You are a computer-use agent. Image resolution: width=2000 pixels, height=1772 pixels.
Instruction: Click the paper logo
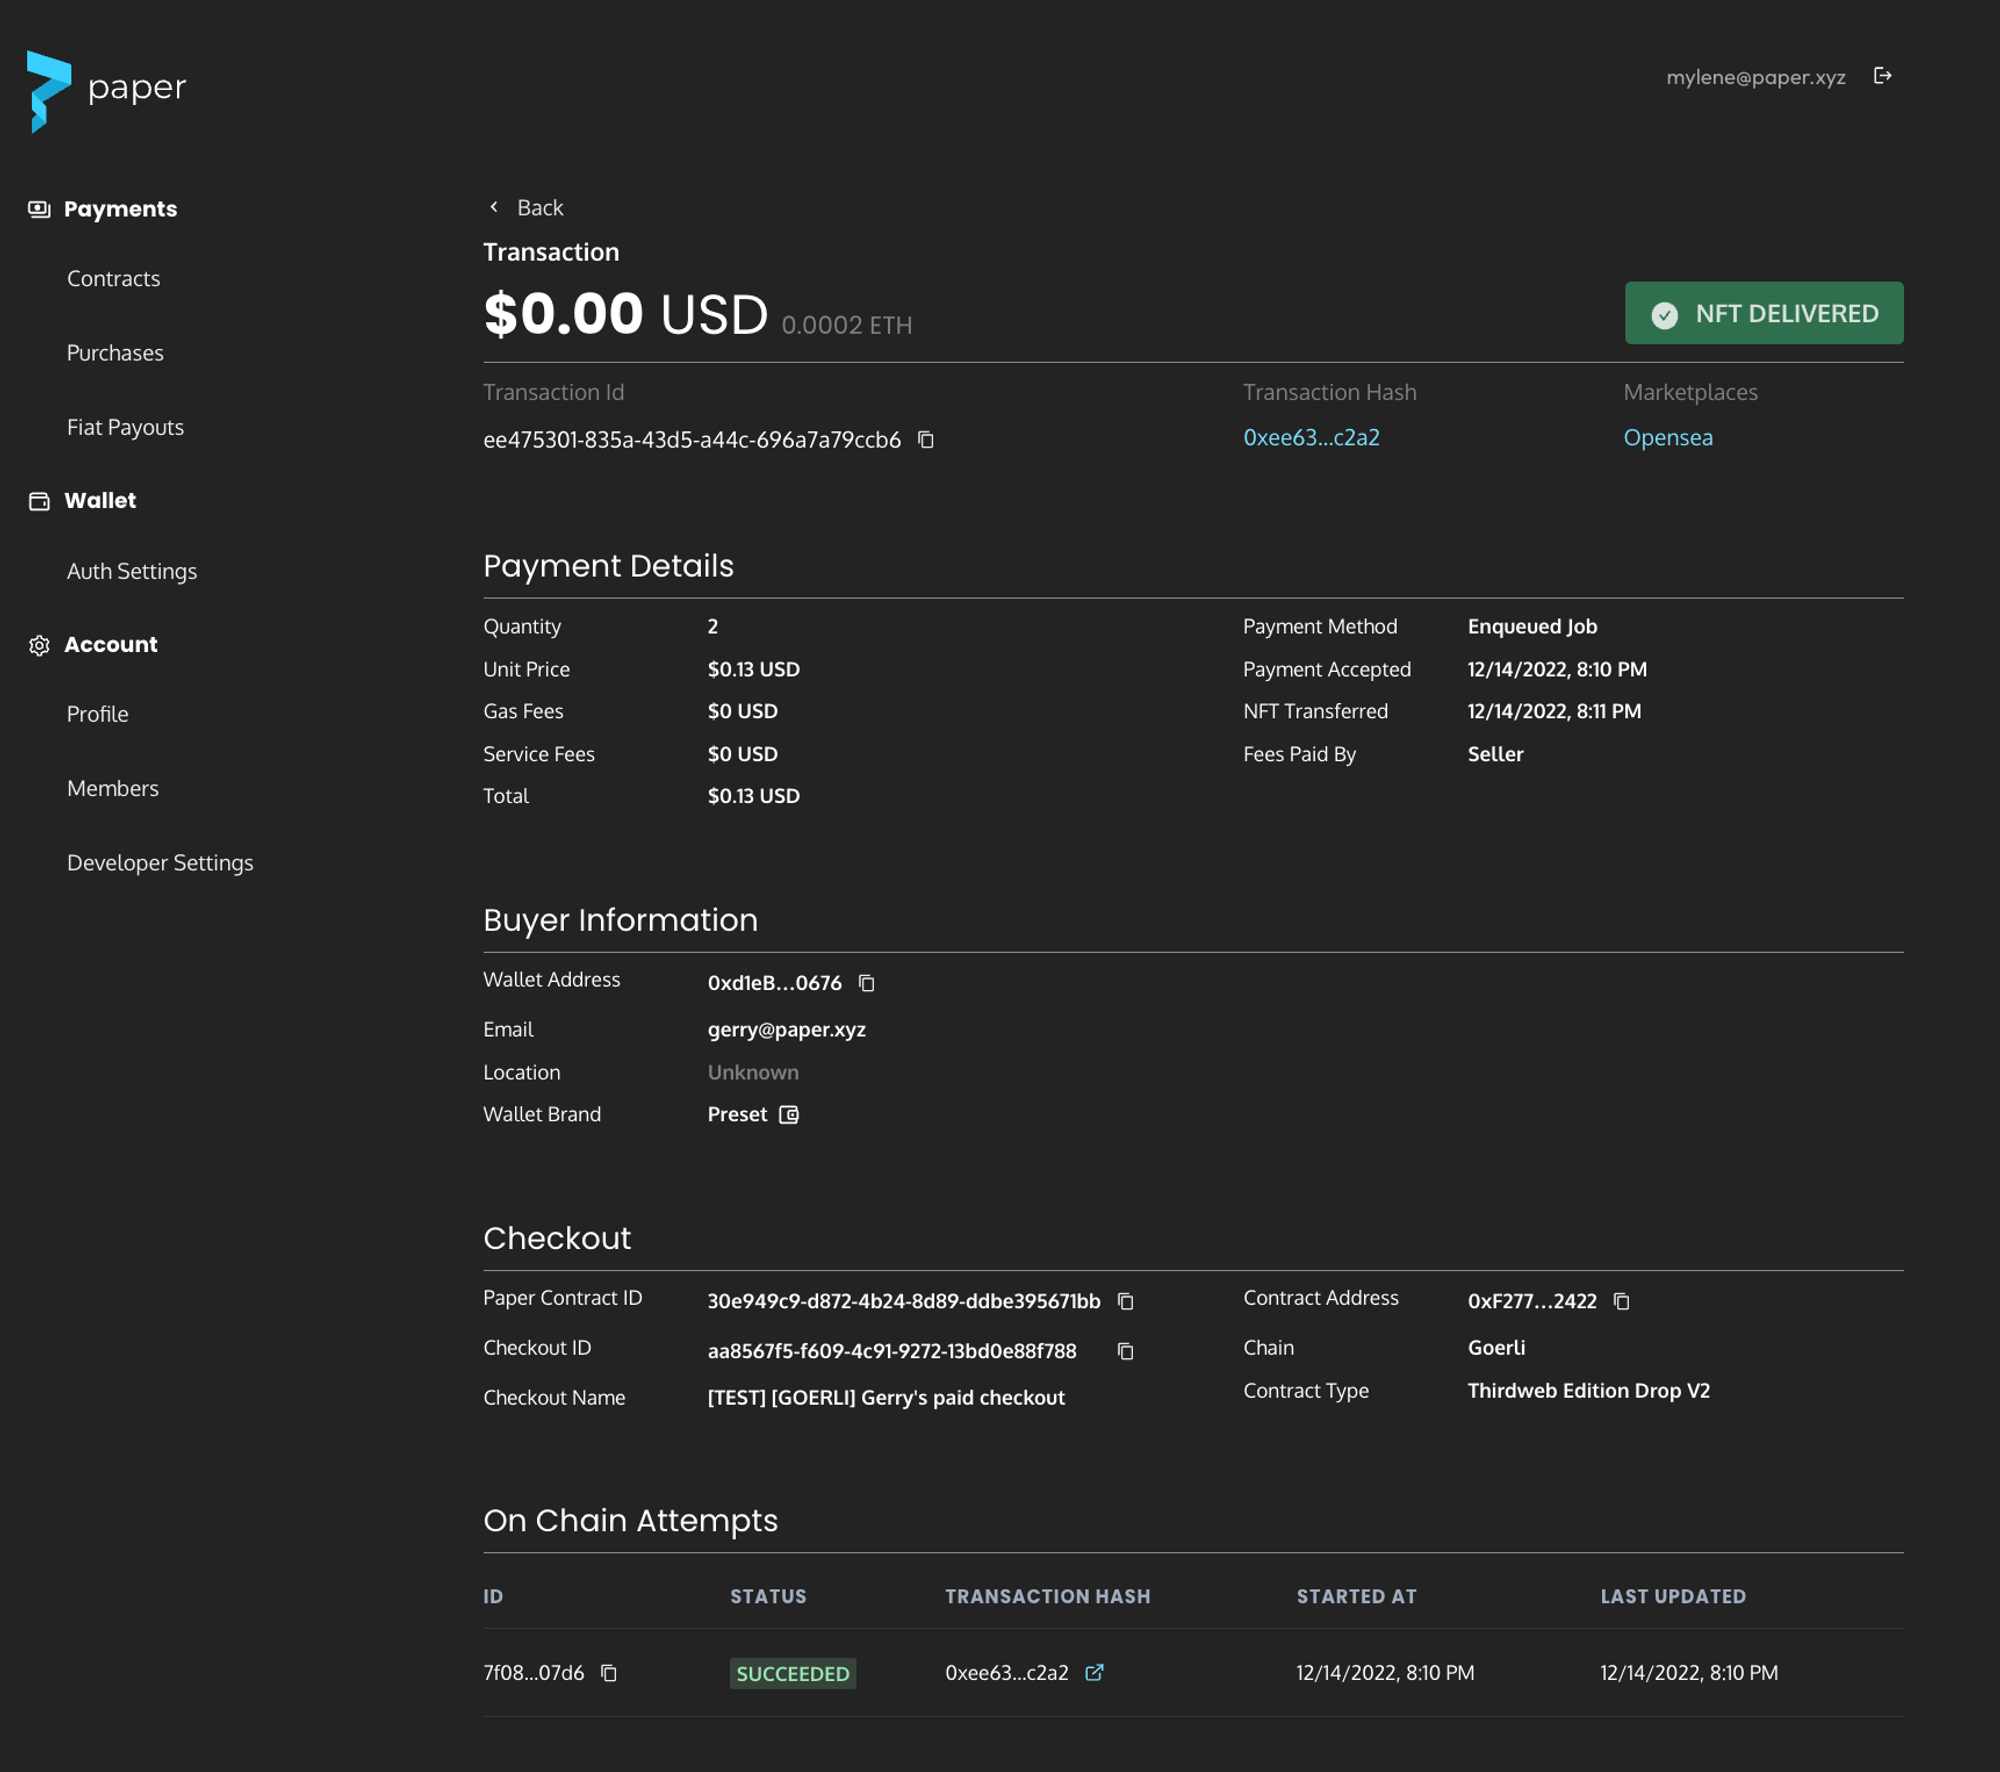(106, 90)
